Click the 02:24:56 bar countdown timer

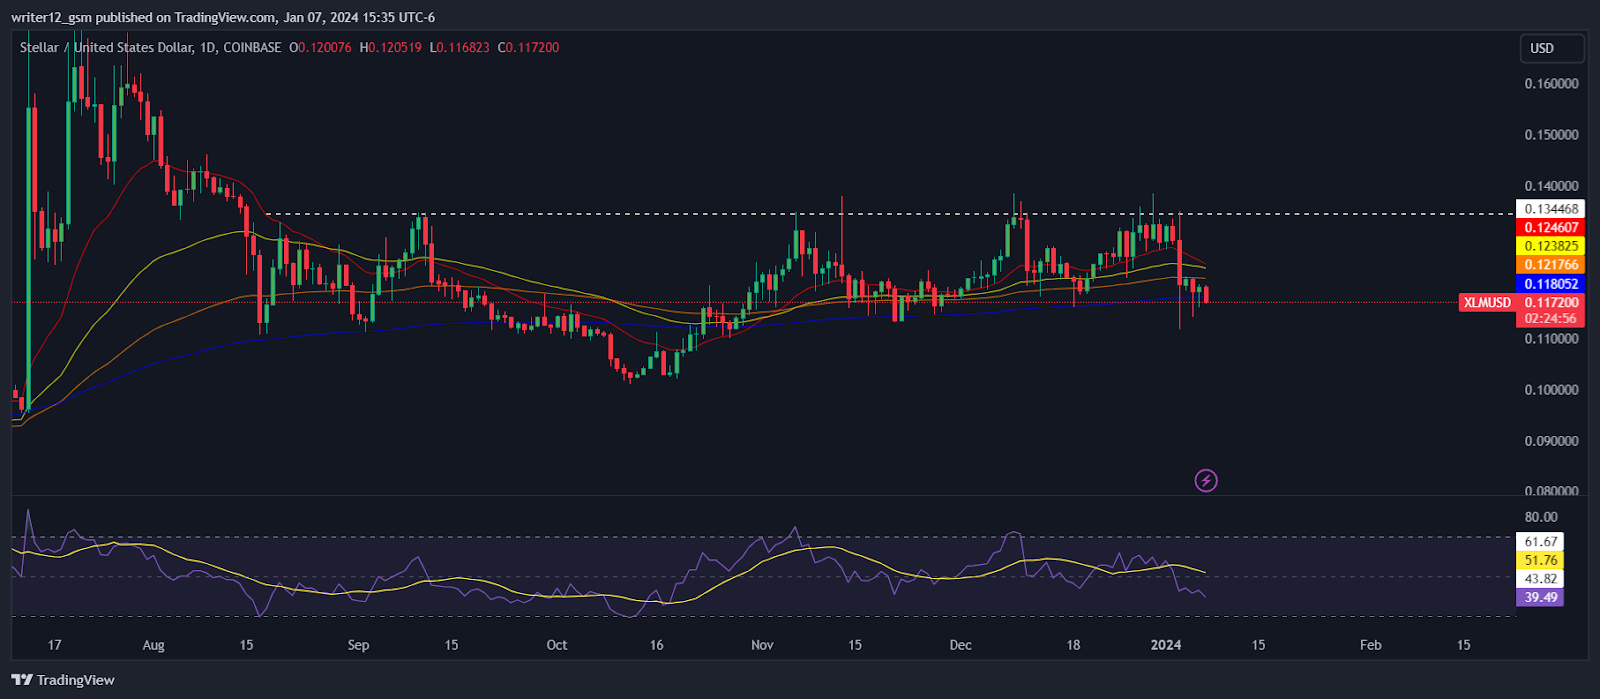tap(1551, 319)
